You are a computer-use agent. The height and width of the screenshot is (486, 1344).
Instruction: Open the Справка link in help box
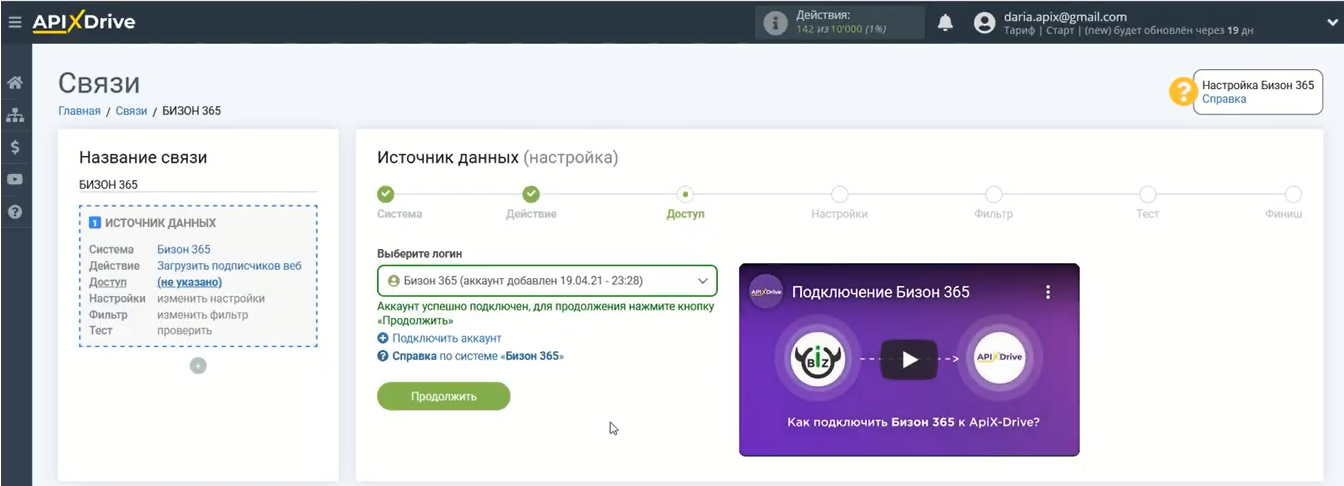click(1224, 99)
